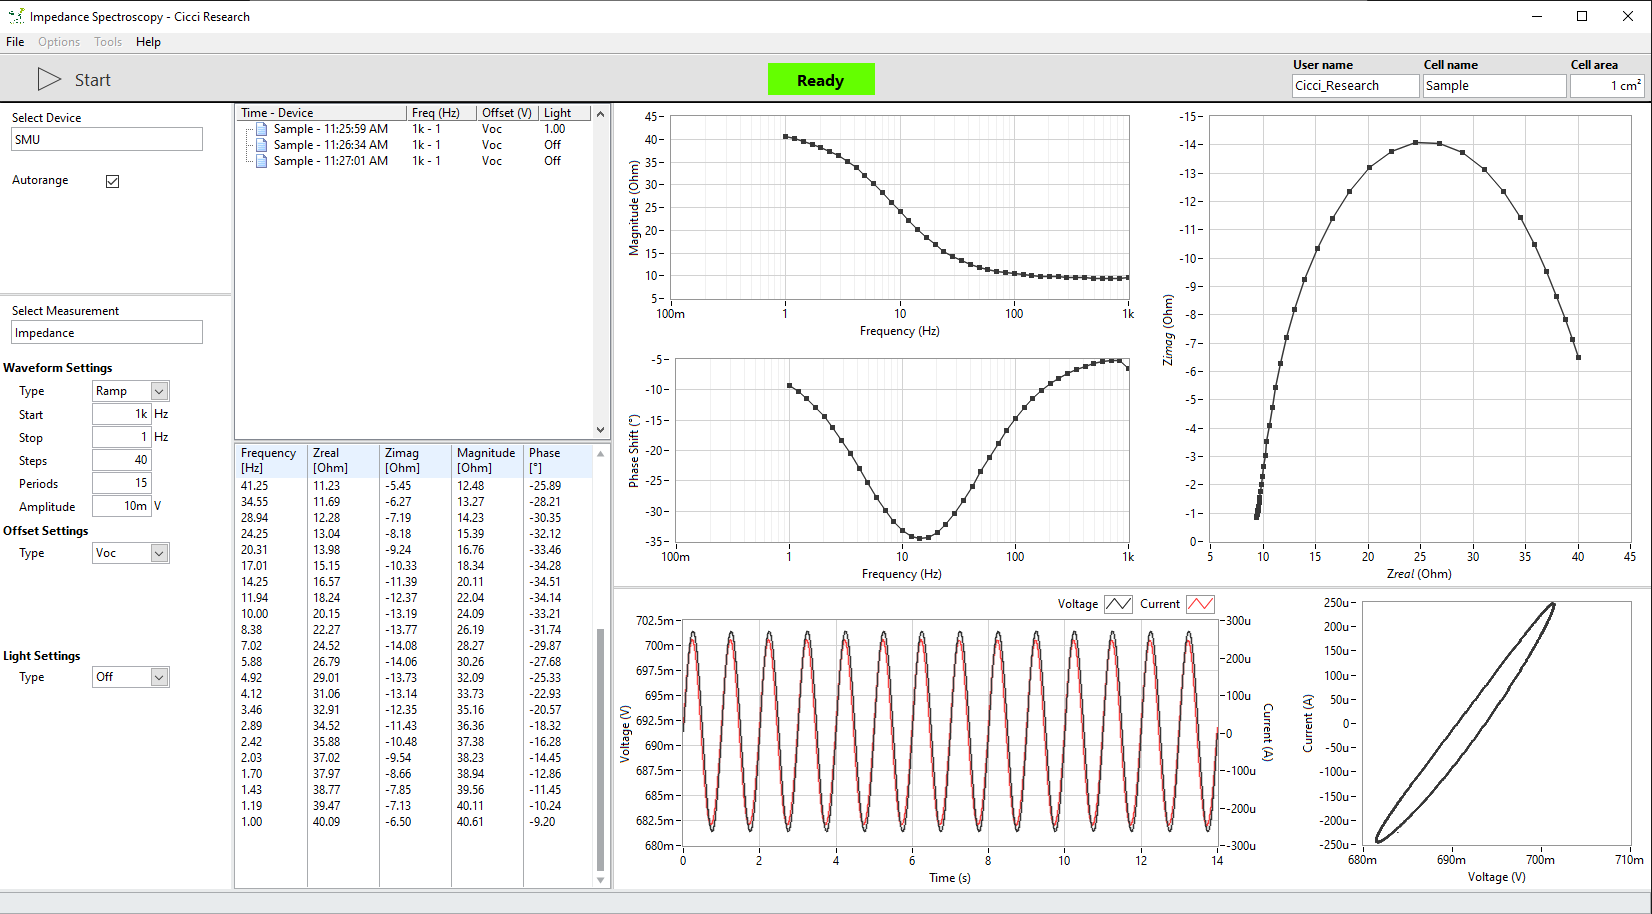
Task: Click the Time - Device column header
Action: pyautogui.click(x=322, y=113)
